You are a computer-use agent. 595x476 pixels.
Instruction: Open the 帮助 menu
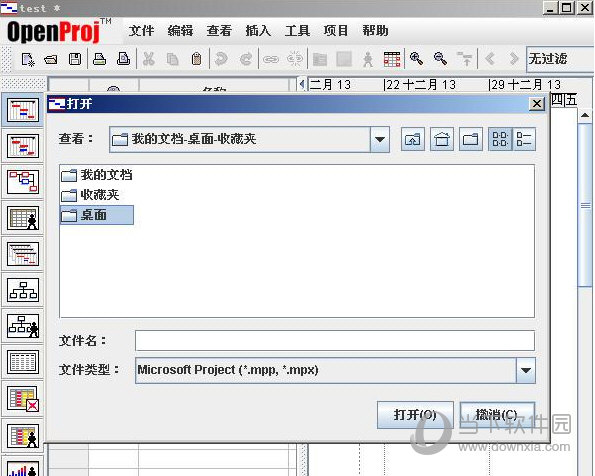point(375,30)
